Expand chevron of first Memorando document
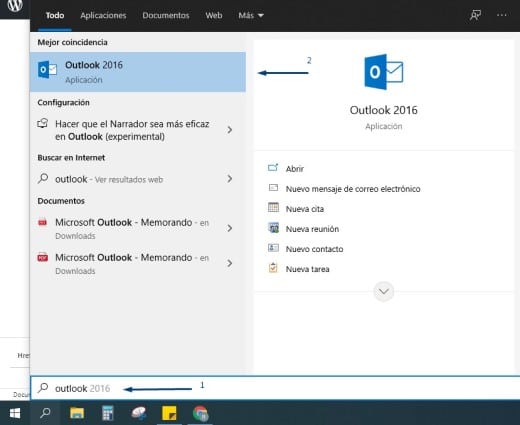Screen dimensions: 520x425 pos(230,228)
